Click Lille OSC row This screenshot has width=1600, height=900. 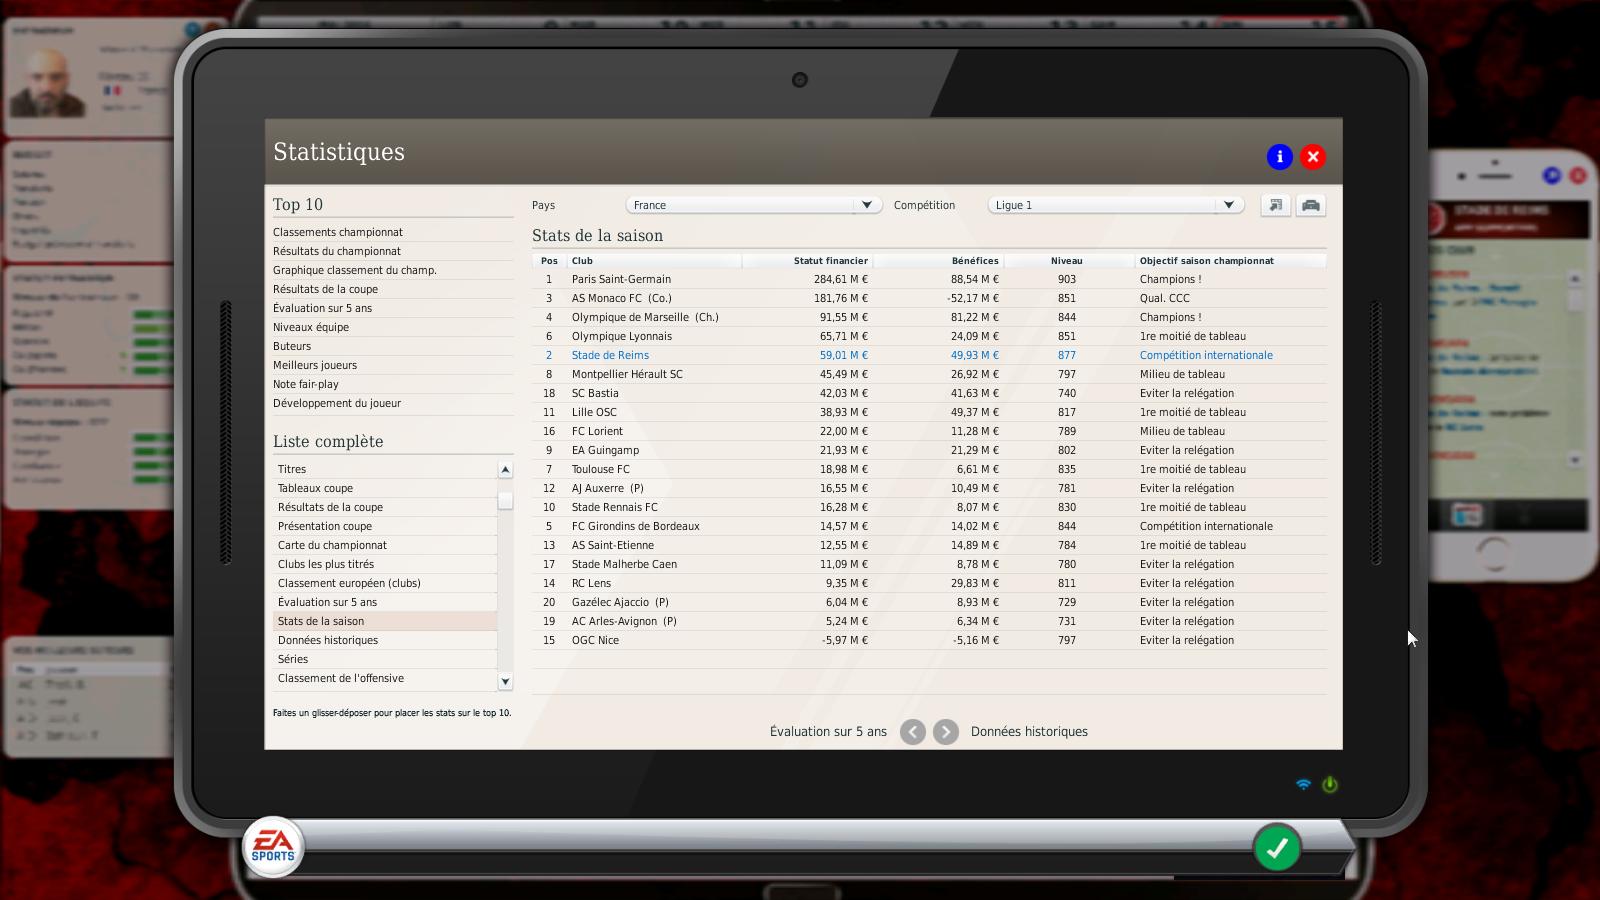(x=929, y=412)
